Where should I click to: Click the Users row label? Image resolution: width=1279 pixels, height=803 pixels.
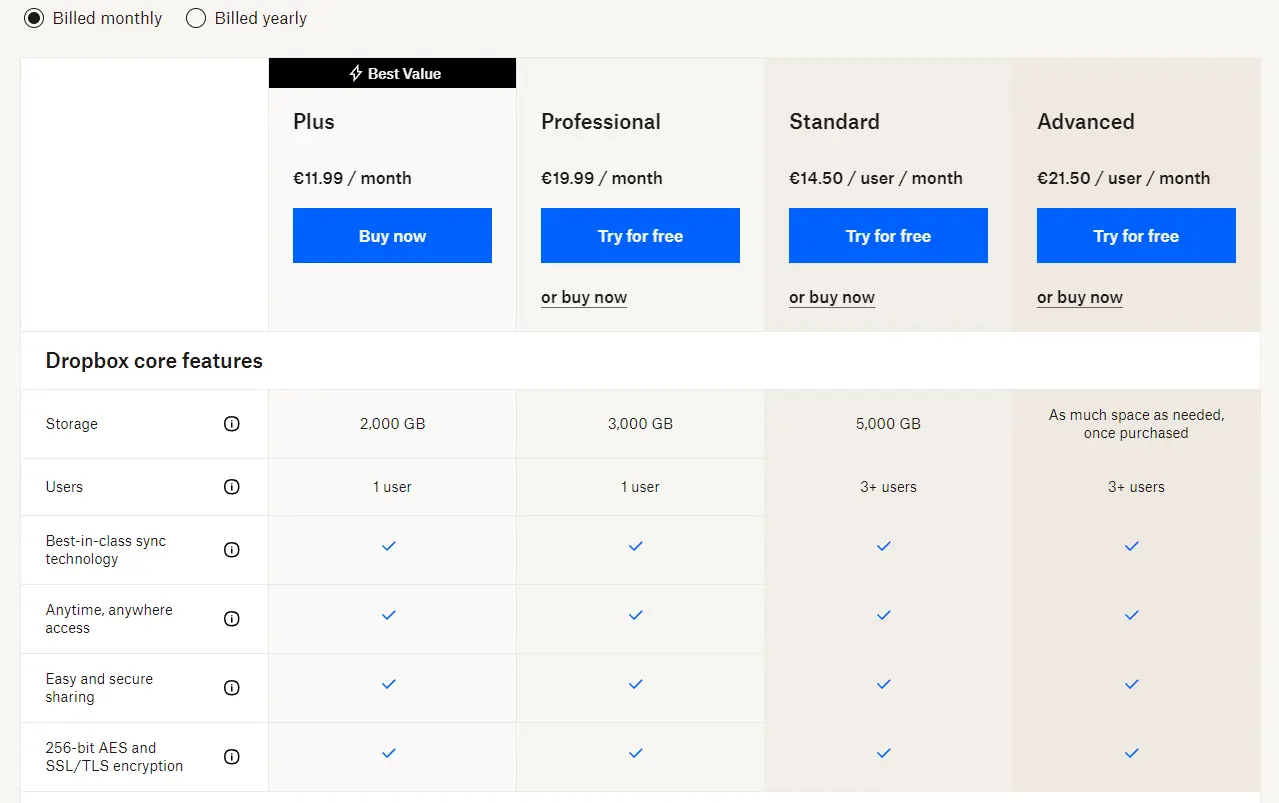(x=64, y=487)
